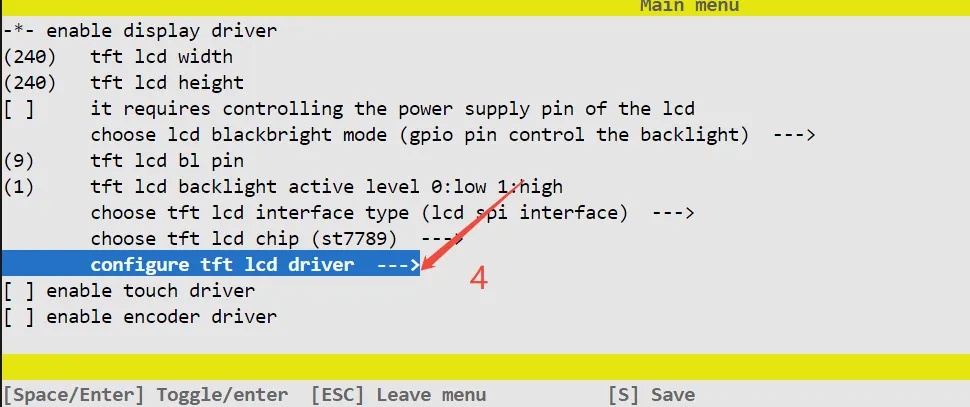The image size is (970, 407).
Task: Click the highlighted row's arrow indicator
Action: (x=398, y=265)
